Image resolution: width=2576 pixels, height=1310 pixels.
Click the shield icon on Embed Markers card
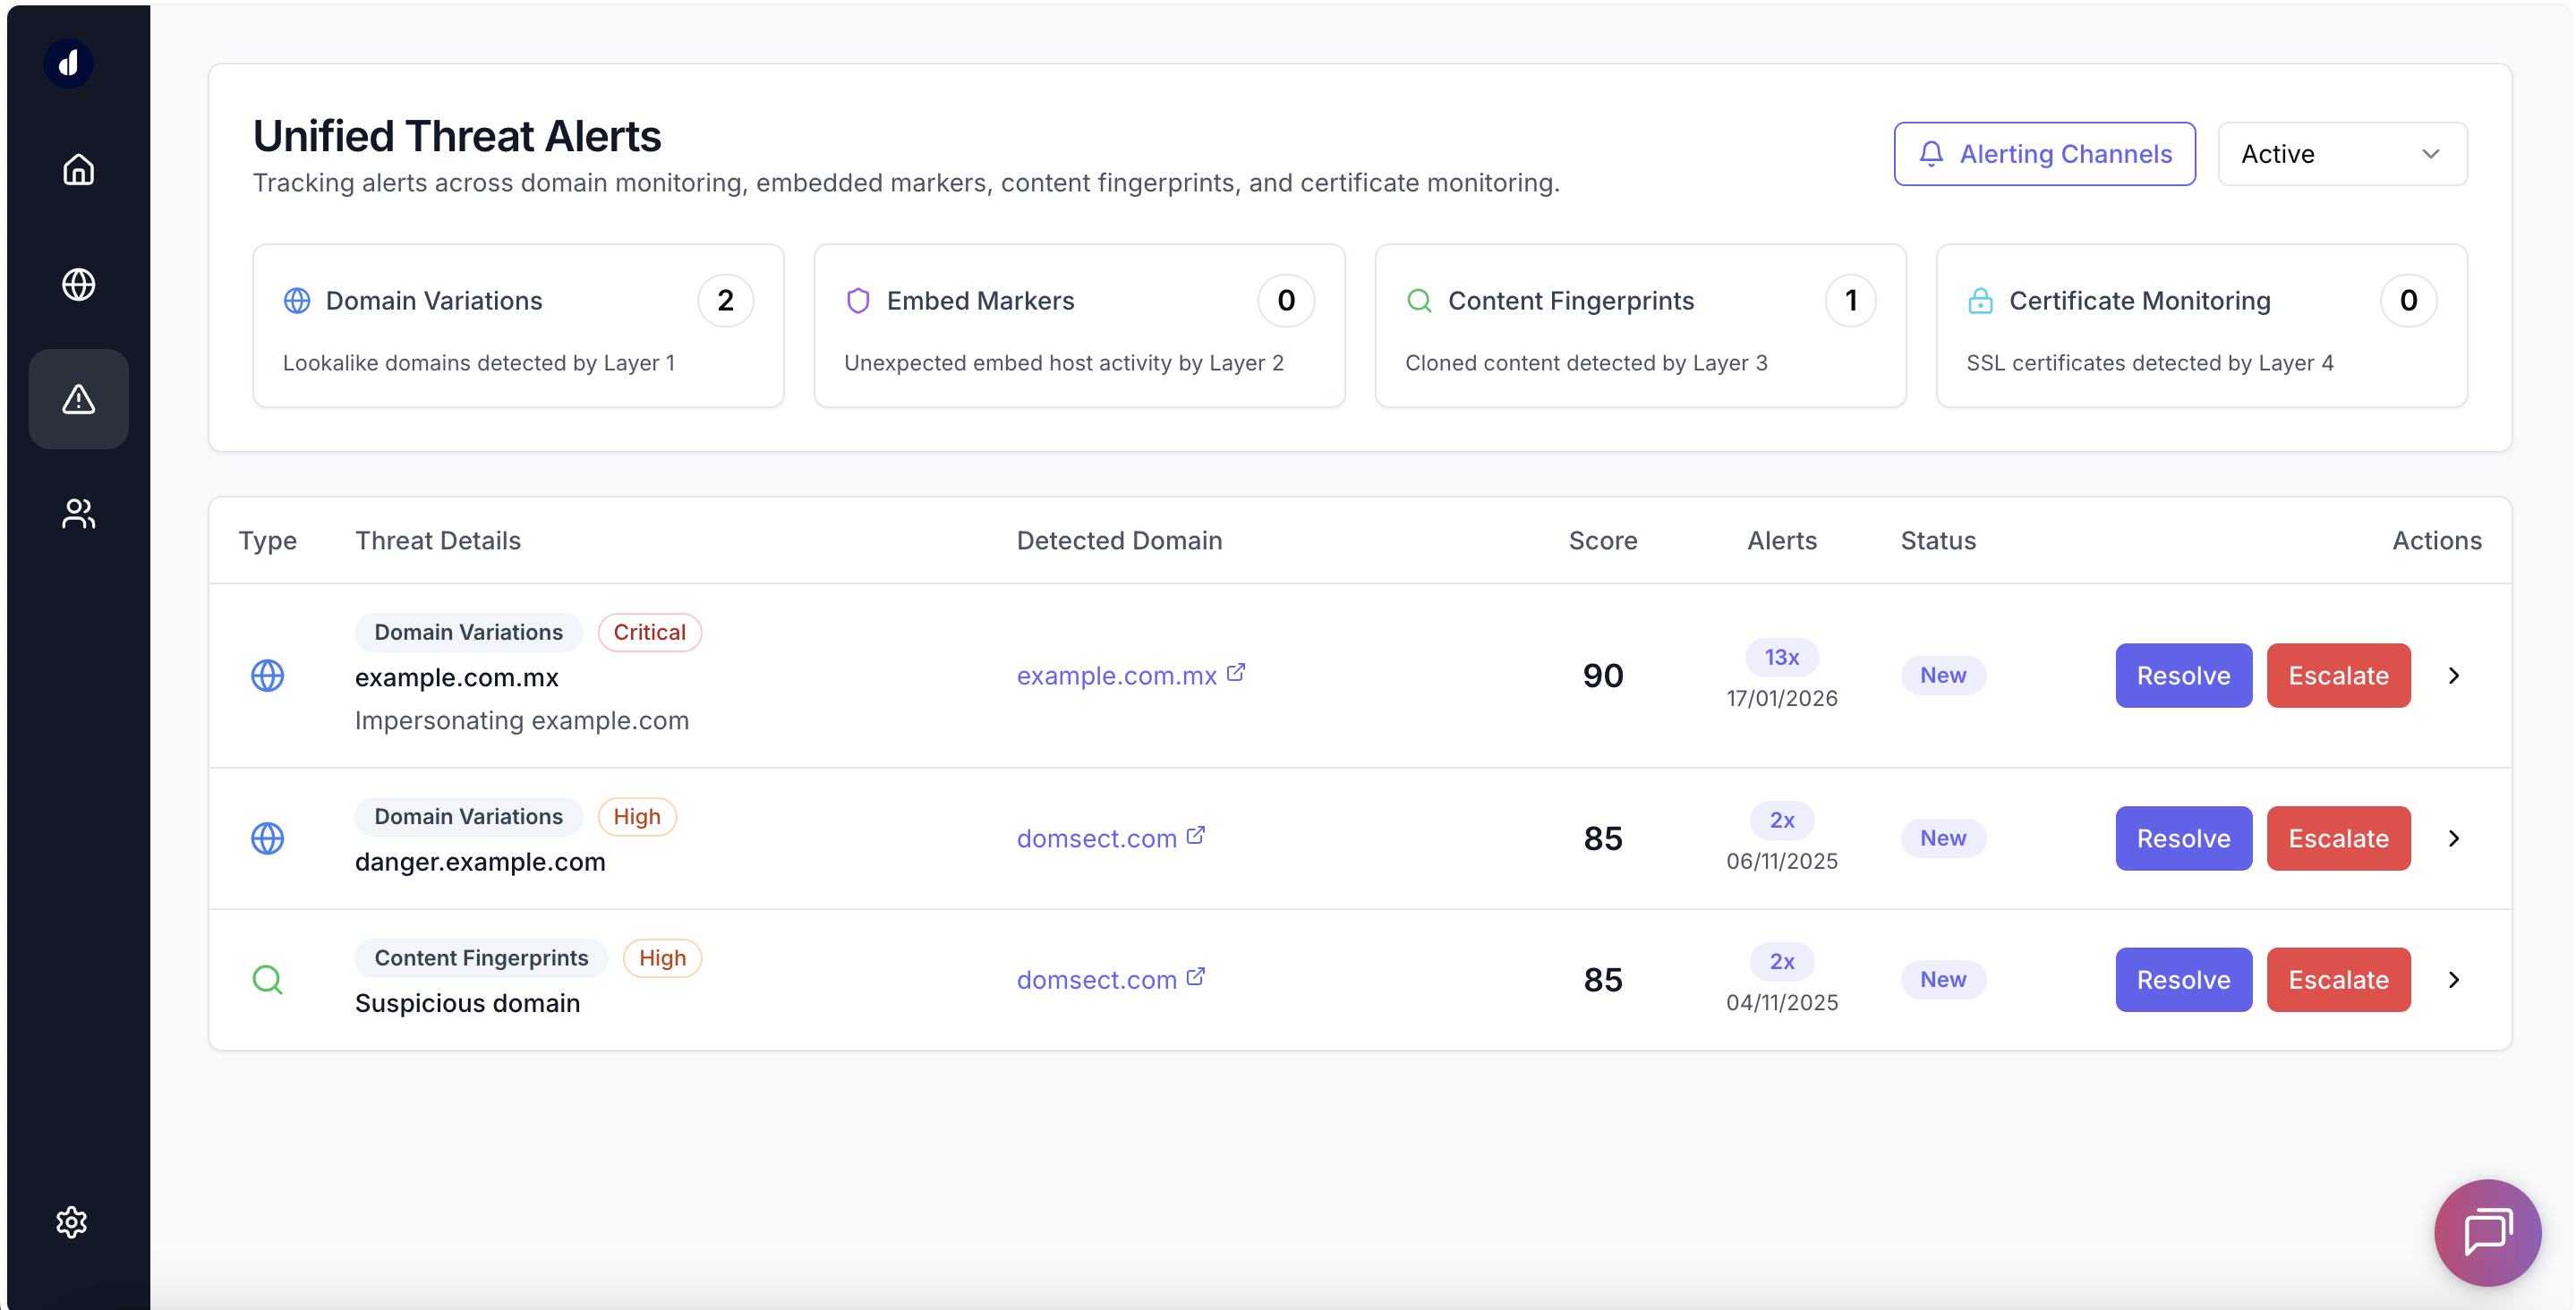tap(859, 300)
